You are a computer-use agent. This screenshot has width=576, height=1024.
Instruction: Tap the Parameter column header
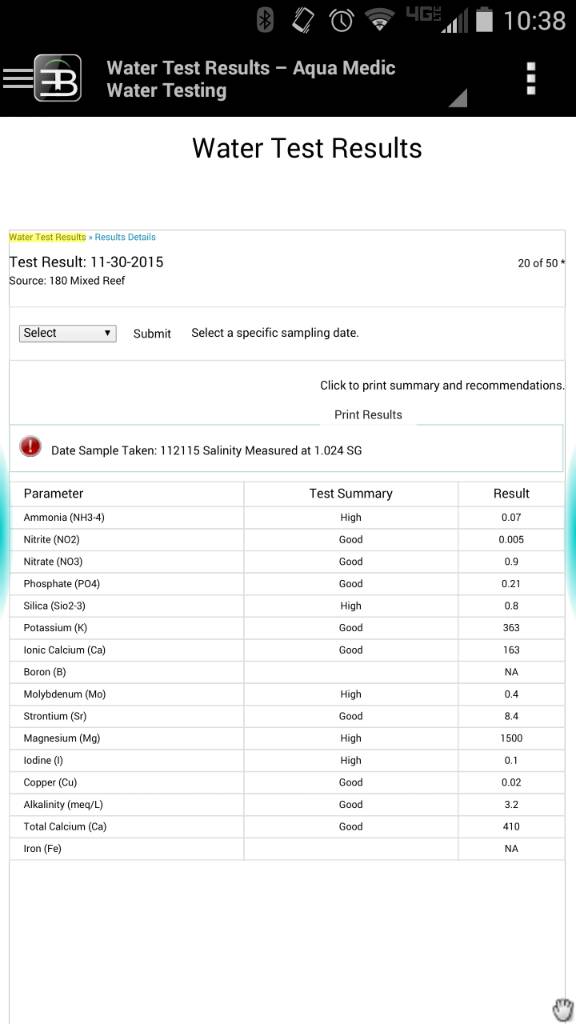pyautogui.click(x=54, y=494)
